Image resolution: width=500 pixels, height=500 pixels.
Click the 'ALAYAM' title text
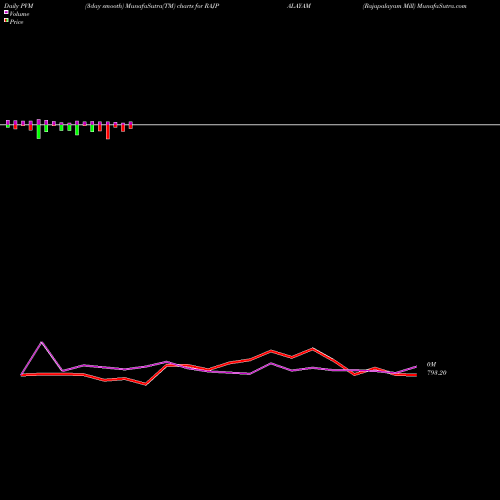point(299,6)
